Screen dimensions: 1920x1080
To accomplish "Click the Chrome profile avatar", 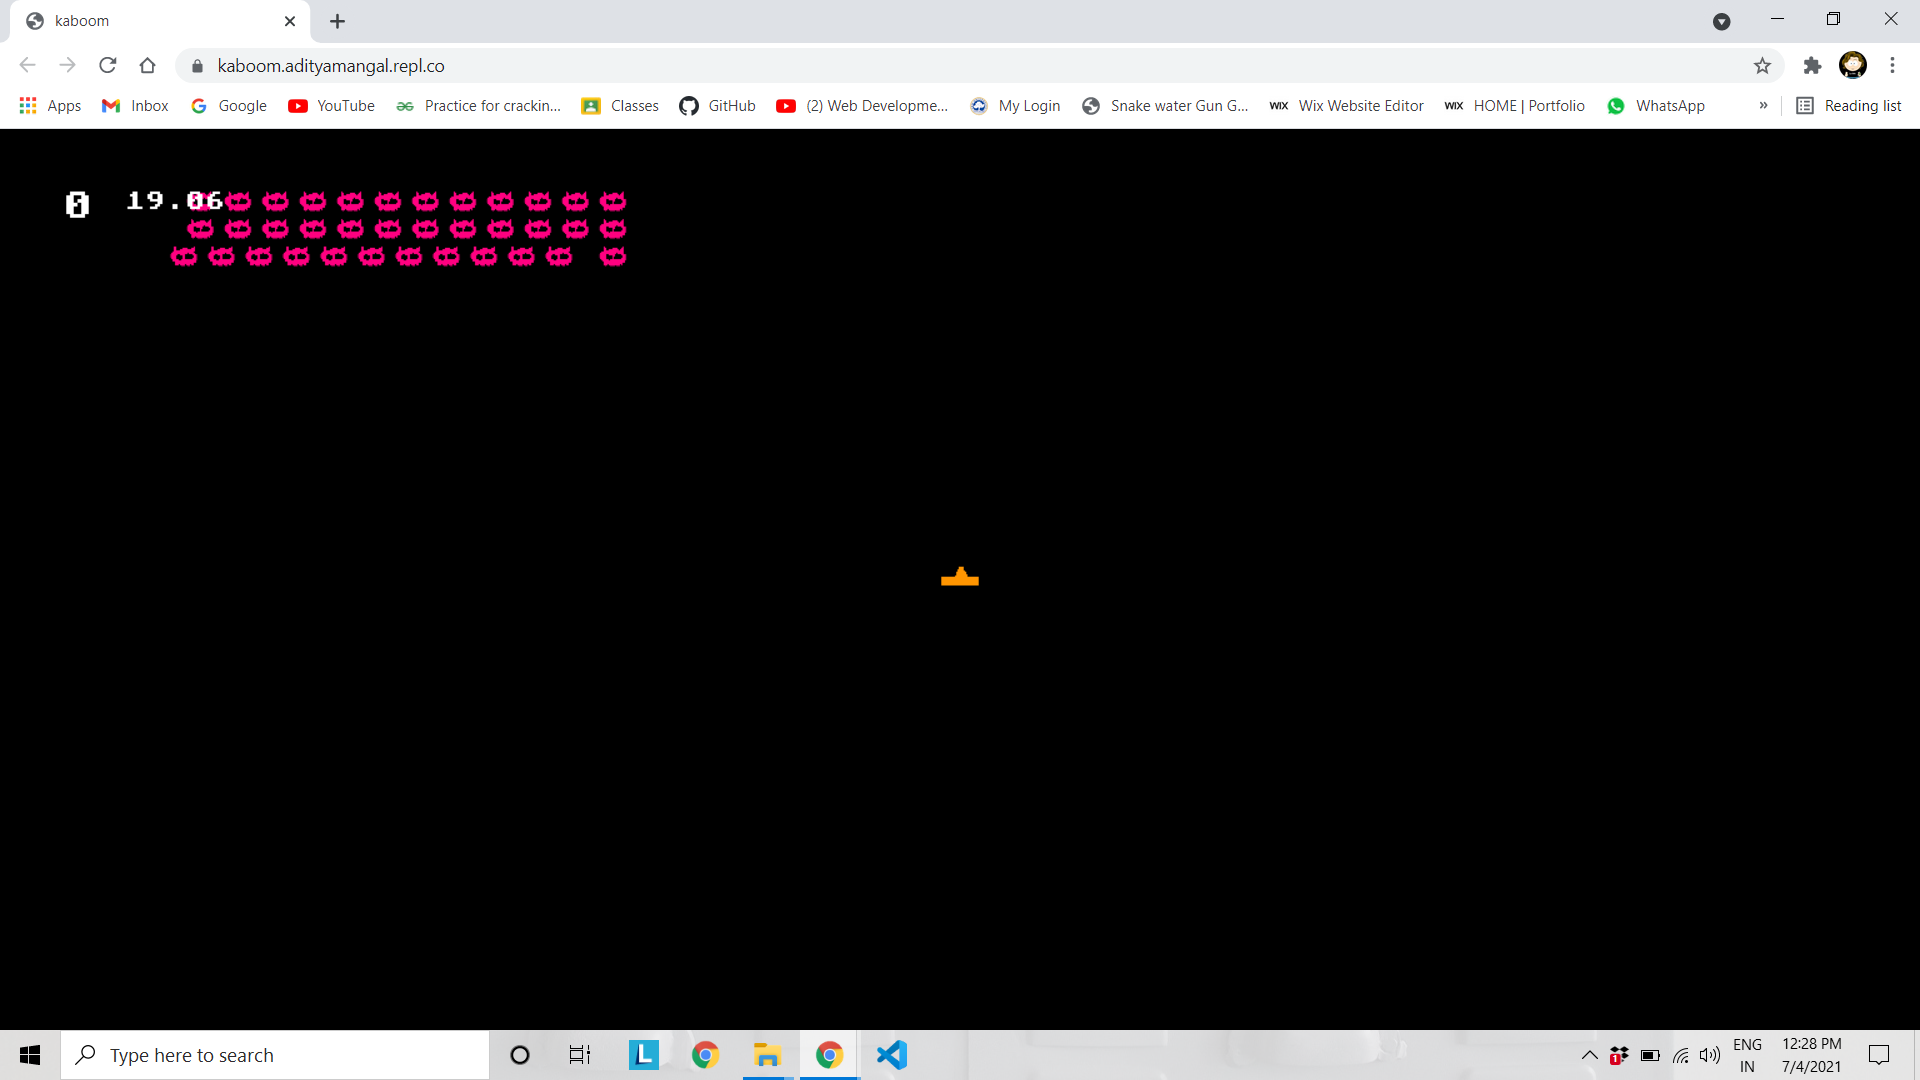I will tap(1853, 66).
